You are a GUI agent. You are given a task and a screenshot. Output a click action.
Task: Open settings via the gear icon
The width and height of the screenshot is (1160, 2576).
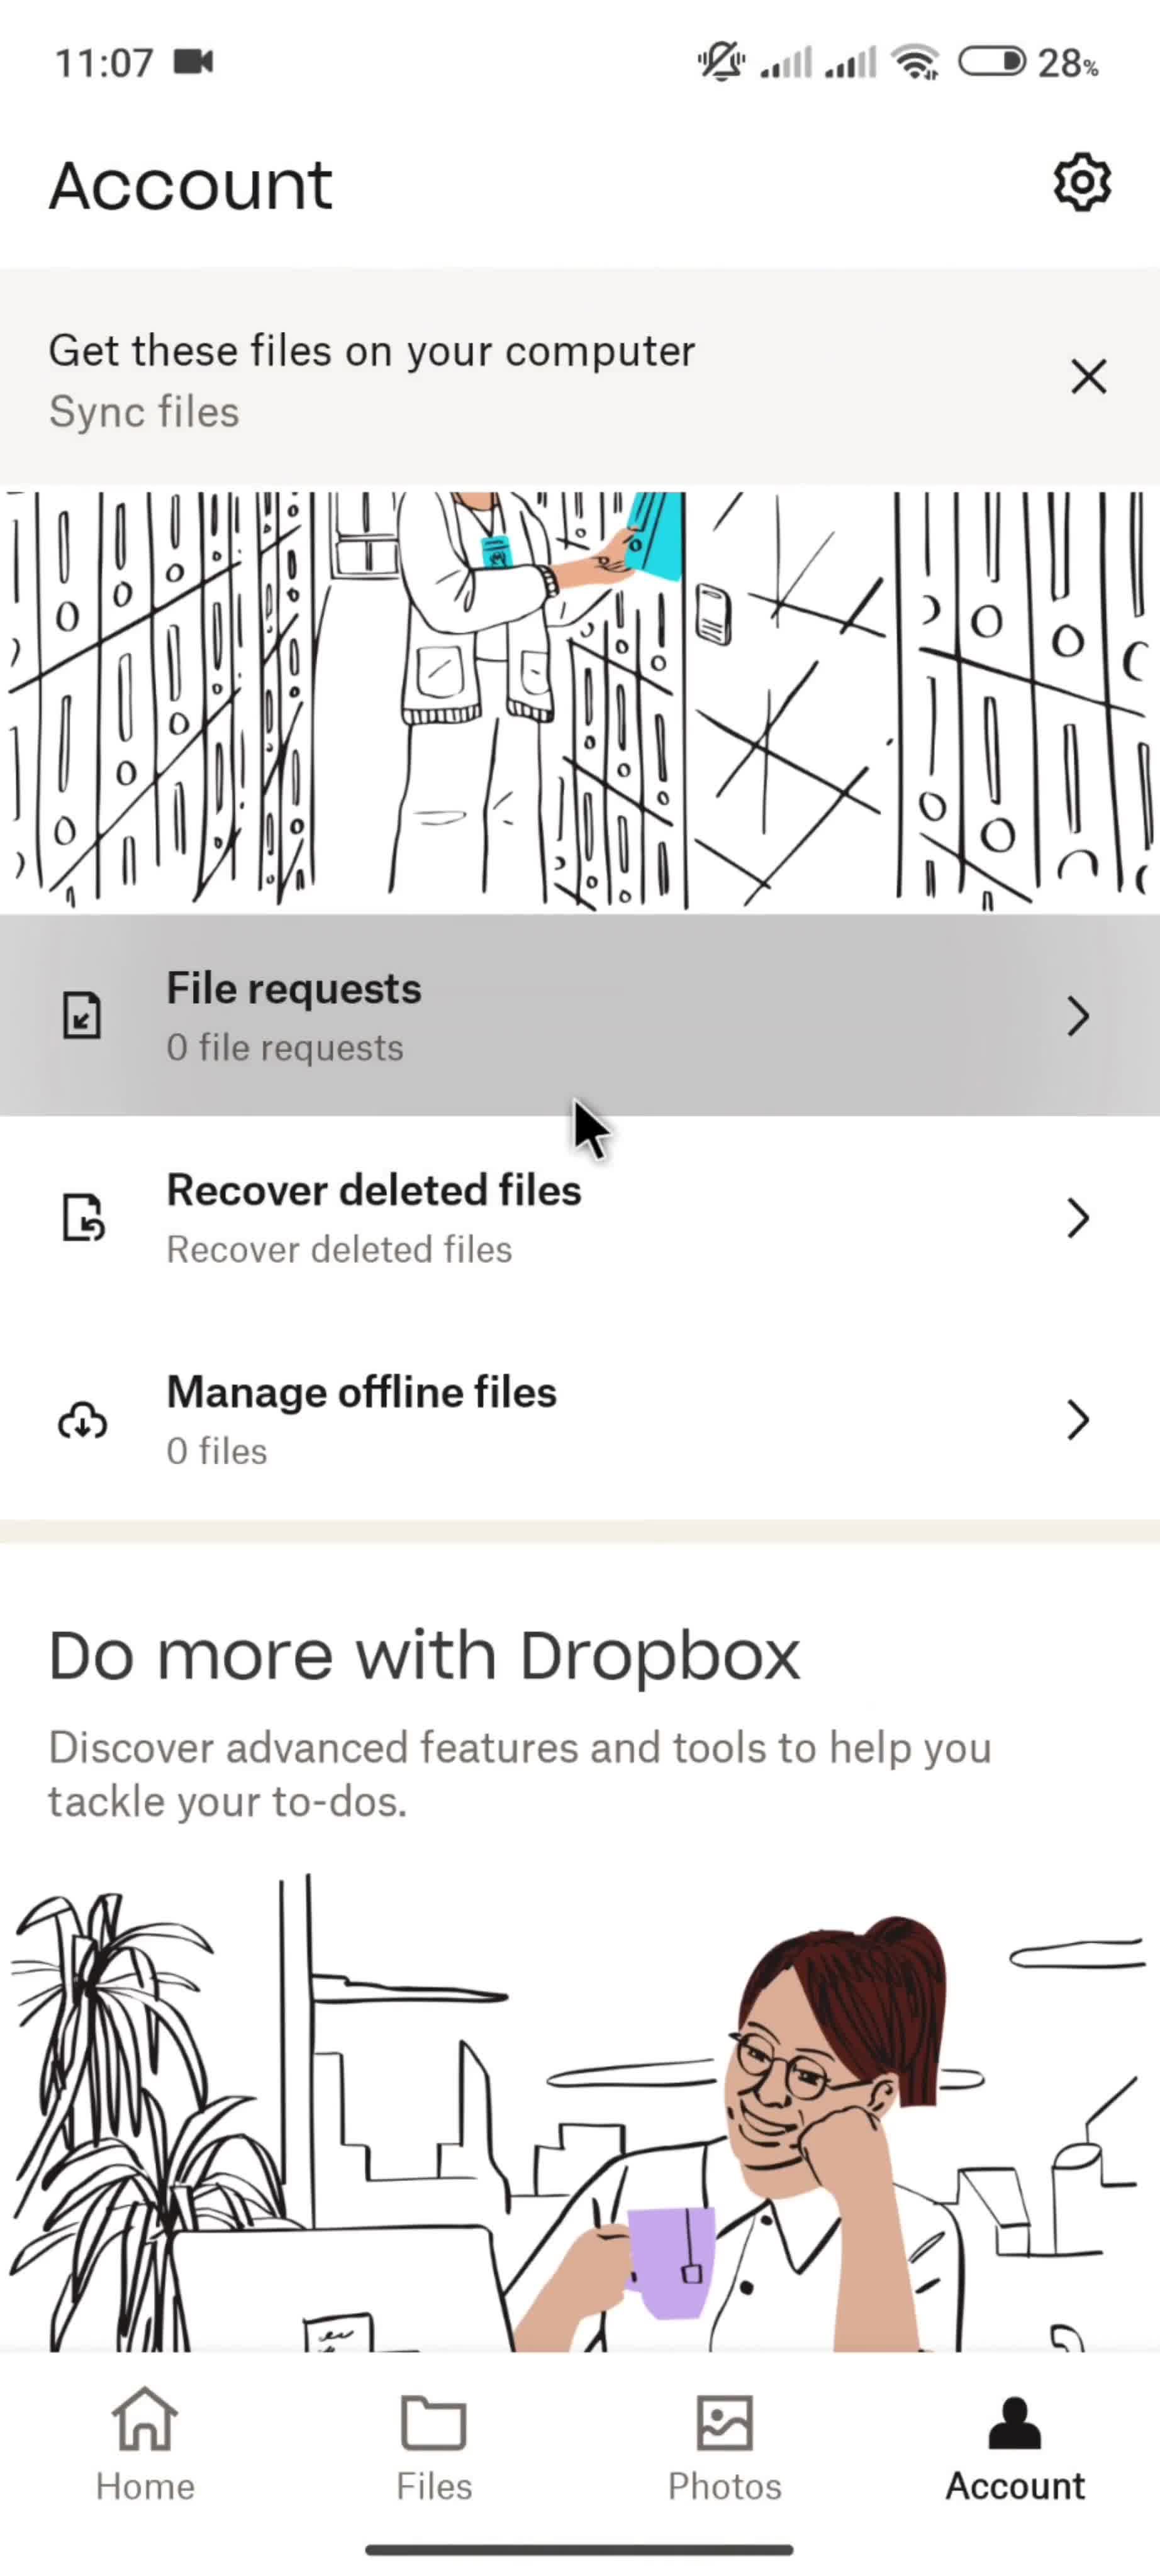[x=1082, y=182]
